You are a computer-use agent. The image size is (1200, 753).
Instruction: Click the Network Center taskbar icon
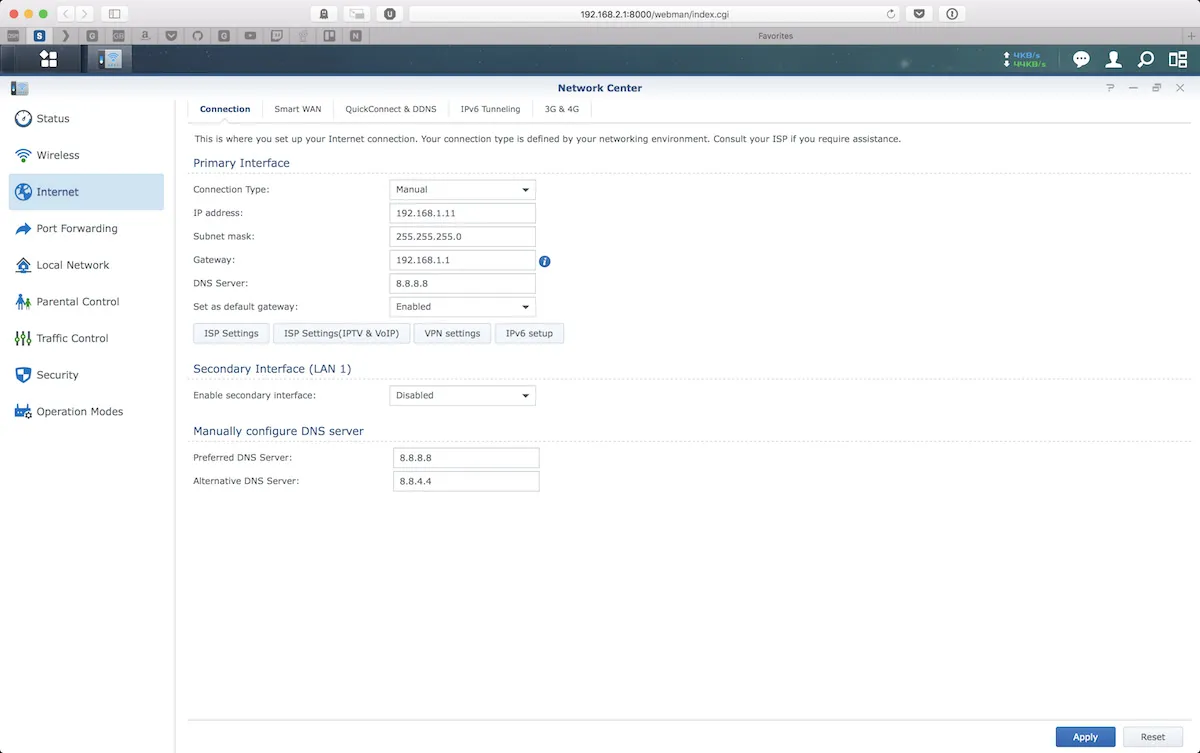(x=110, y=59)
